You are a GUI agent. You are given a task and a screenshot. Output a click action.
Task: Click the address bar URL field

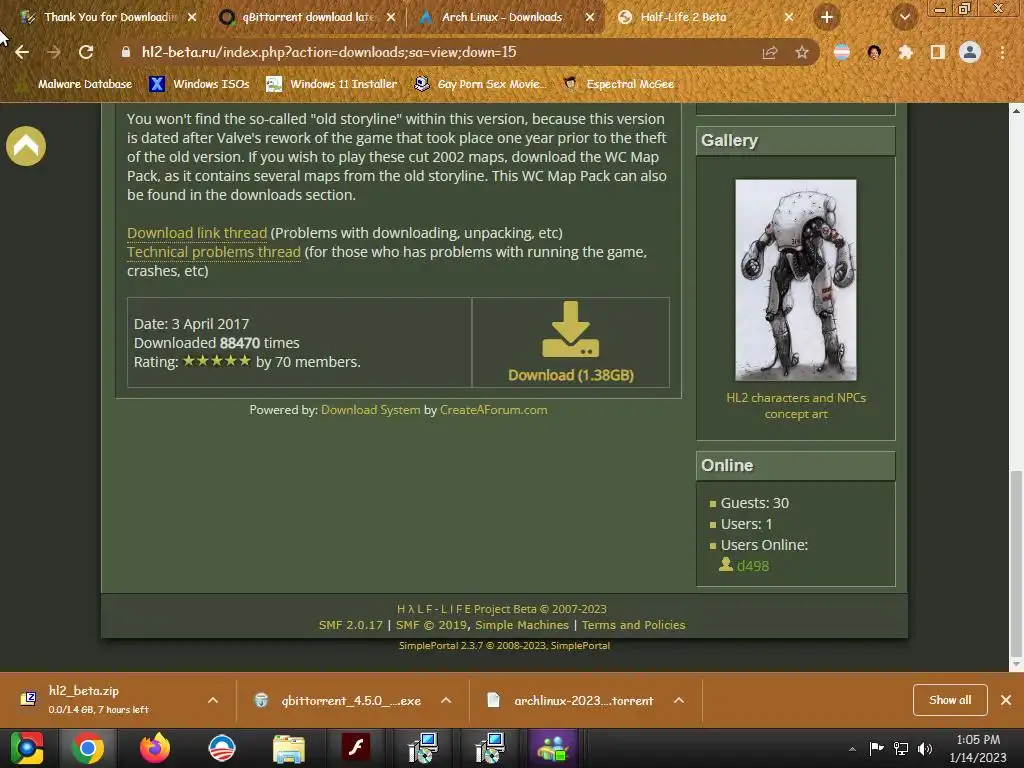431,52
